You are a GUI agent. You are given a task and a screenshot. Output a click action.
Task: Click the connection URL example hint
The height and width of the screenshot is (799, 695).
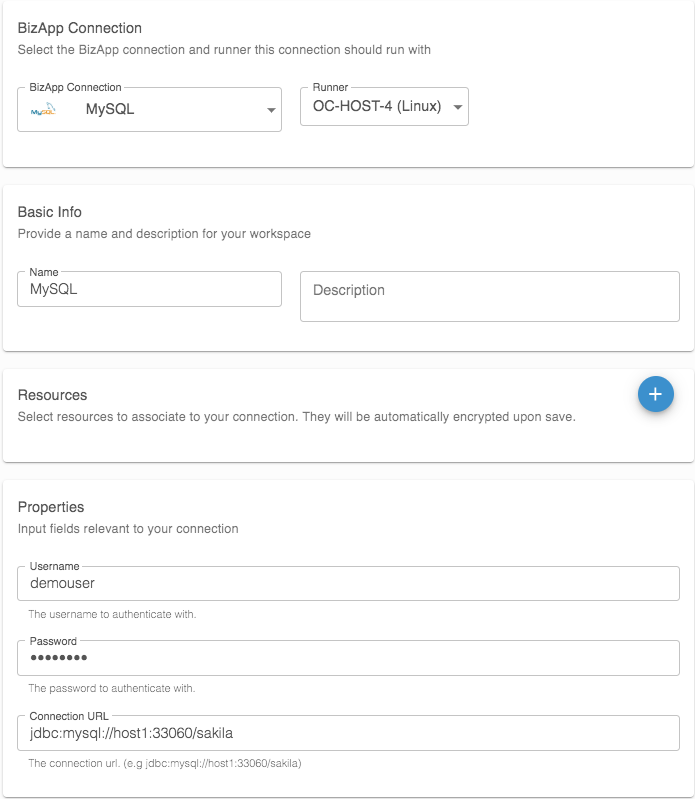point(165,763)
